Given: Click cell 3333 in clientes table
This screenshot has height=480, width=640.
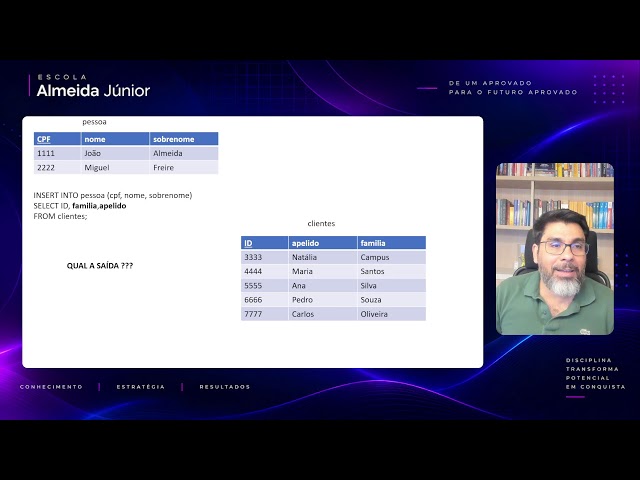Looking at the screenshot, I should click(264, 257).
